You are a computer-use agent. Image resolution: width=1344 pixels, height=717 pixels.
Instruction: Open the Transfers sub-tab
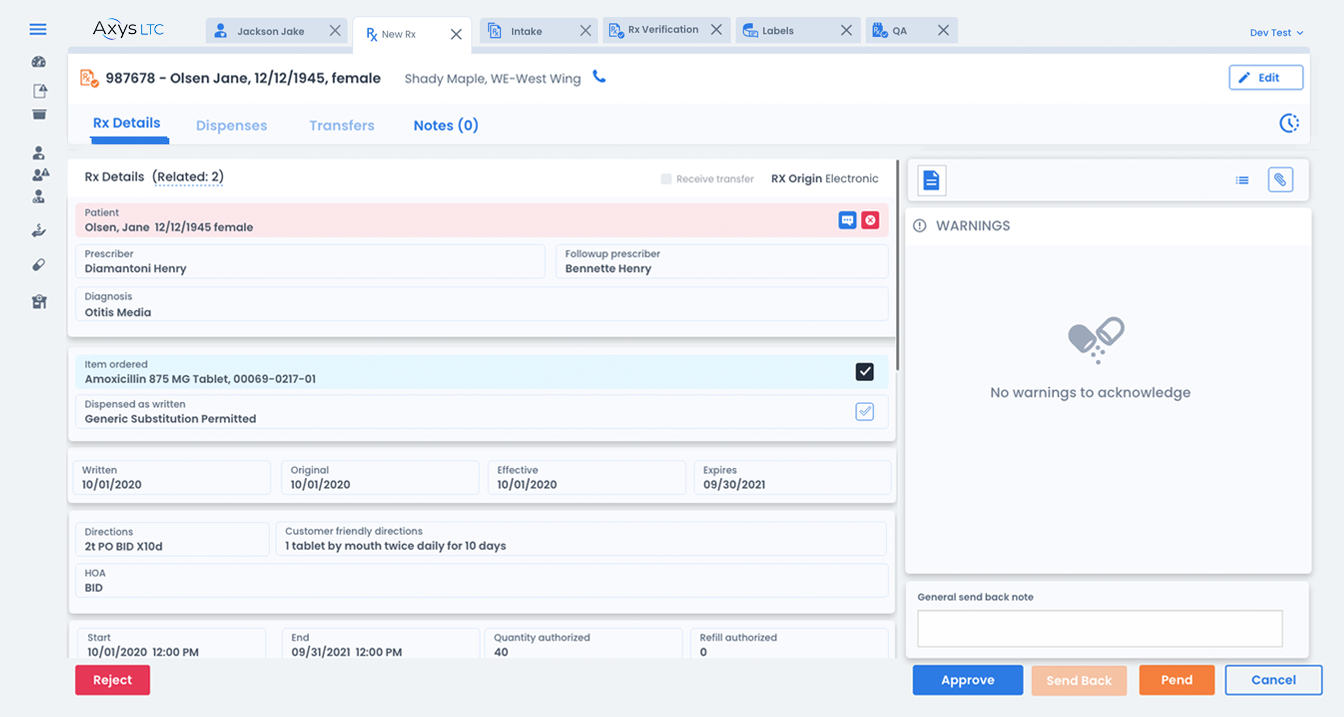click(342, 125)
